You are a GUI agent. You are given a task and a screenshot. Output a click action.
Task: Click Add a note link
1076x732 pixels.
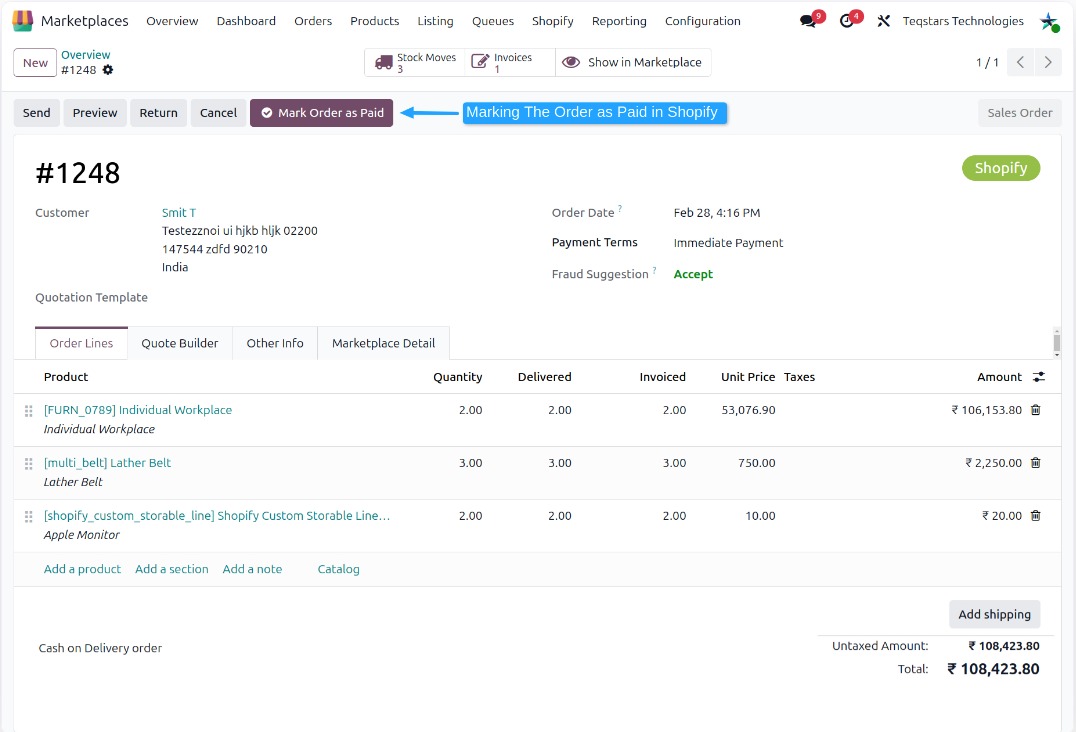[x=252, y=569]
